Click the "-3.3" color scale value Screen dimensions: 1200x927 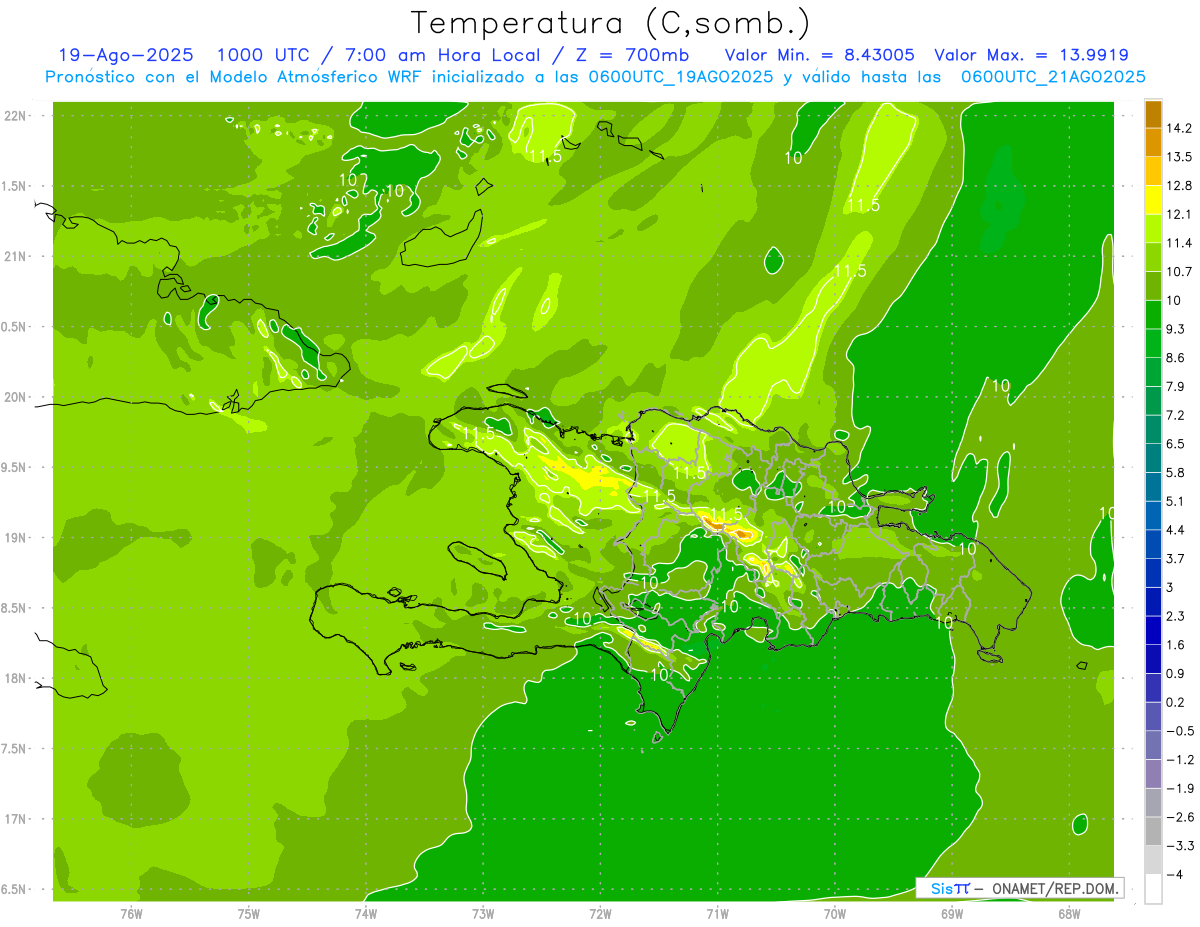coord(1178,846)
